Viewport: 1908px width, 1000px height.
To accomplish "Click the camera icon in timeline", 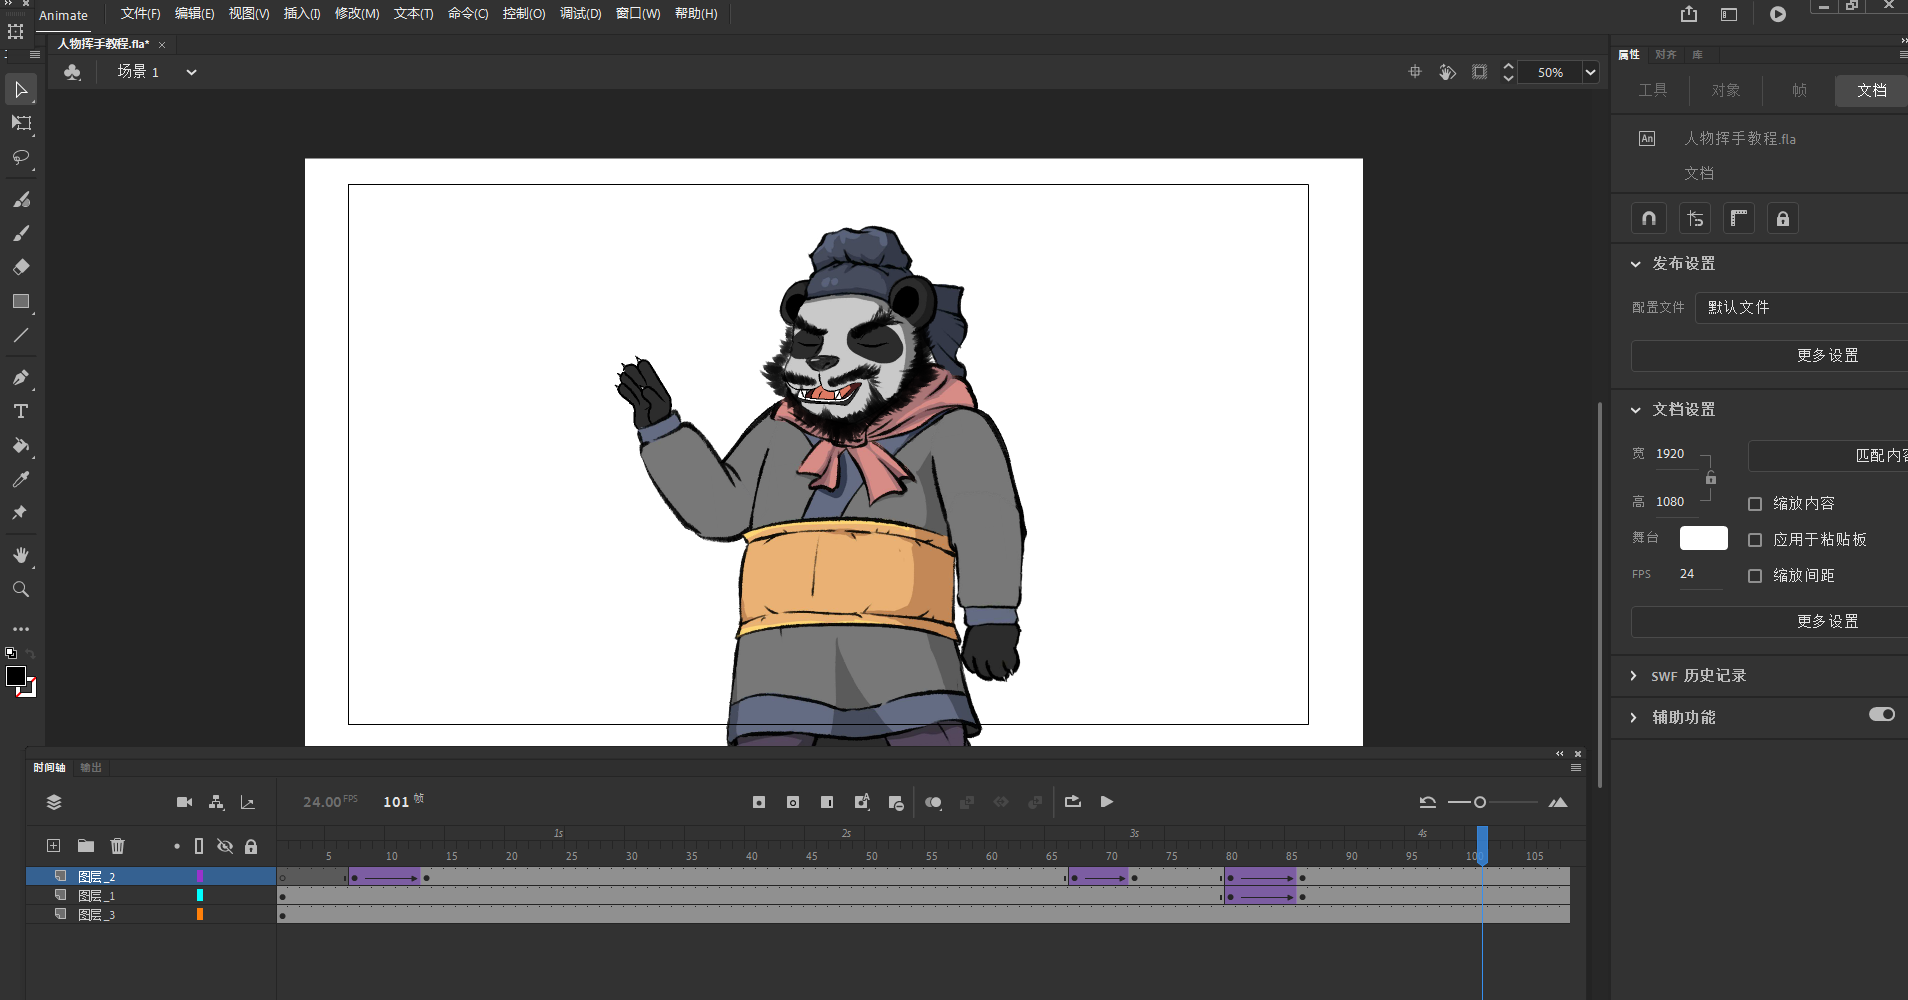I will (x=184, y=802).
